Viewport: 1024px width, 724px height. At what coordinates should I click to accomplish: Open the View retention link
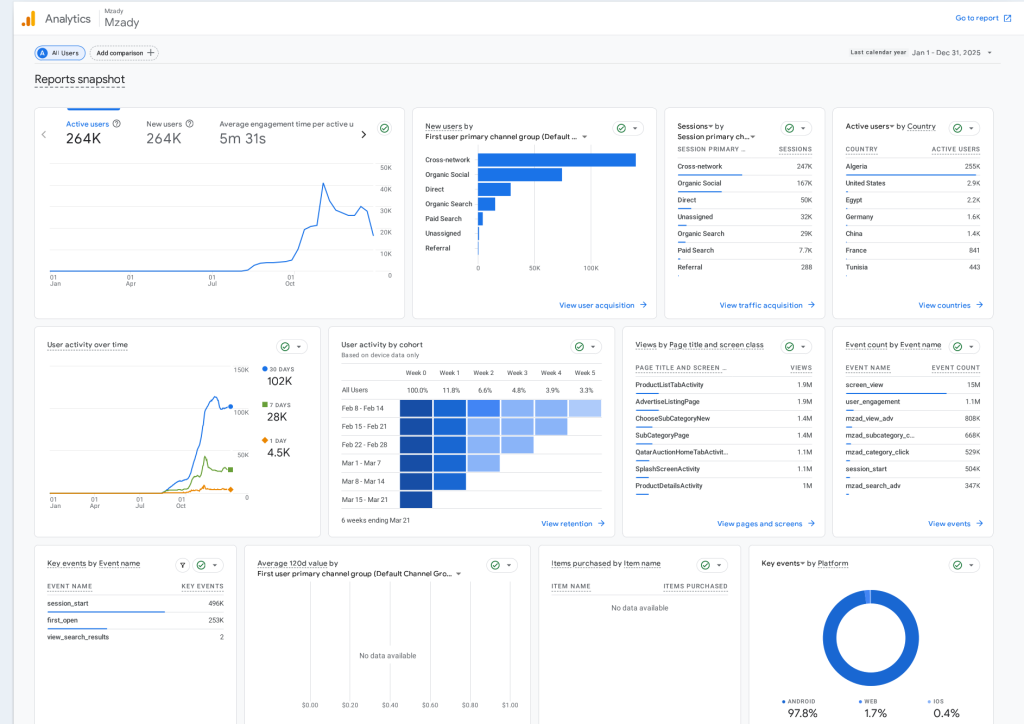point(573,523)
